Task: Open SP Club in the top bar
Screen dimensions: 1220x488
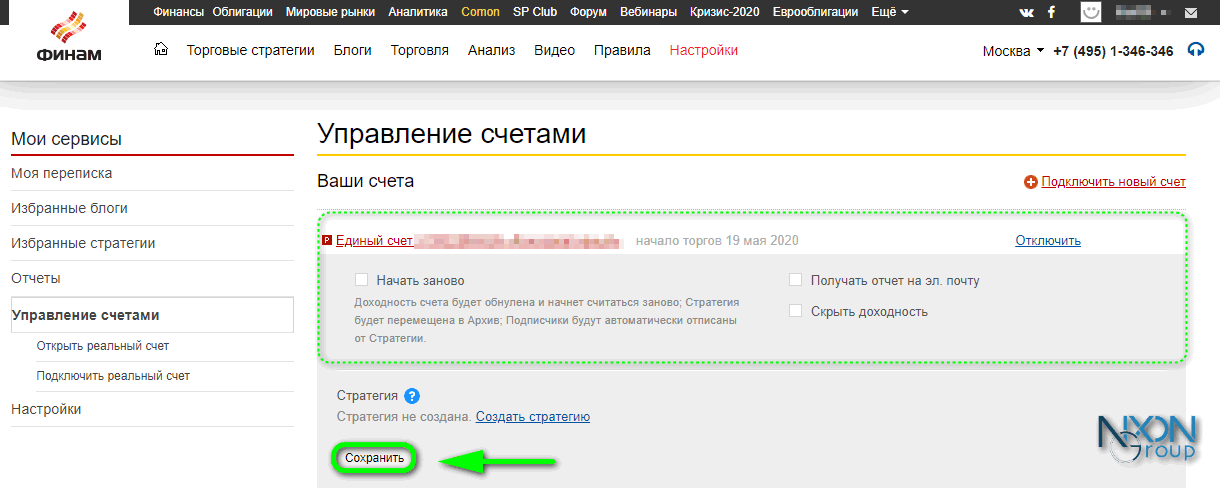Action: pos(535,12)
